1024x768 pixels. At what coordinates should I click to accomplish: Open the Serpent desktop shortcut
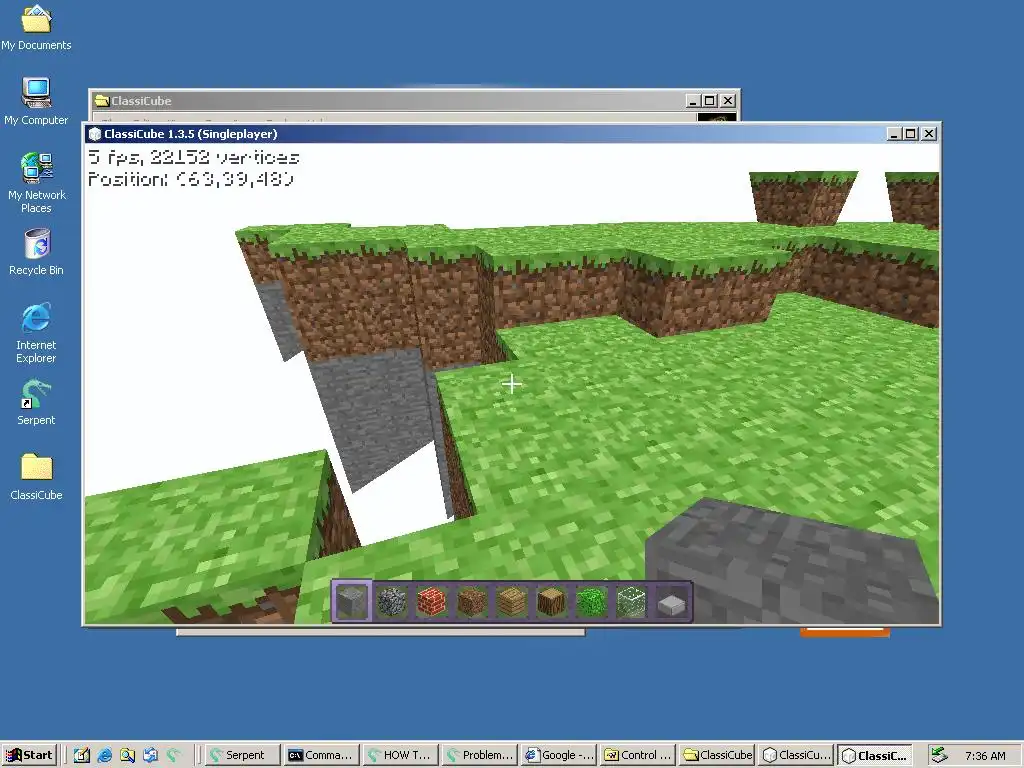[x=36, y=402]
